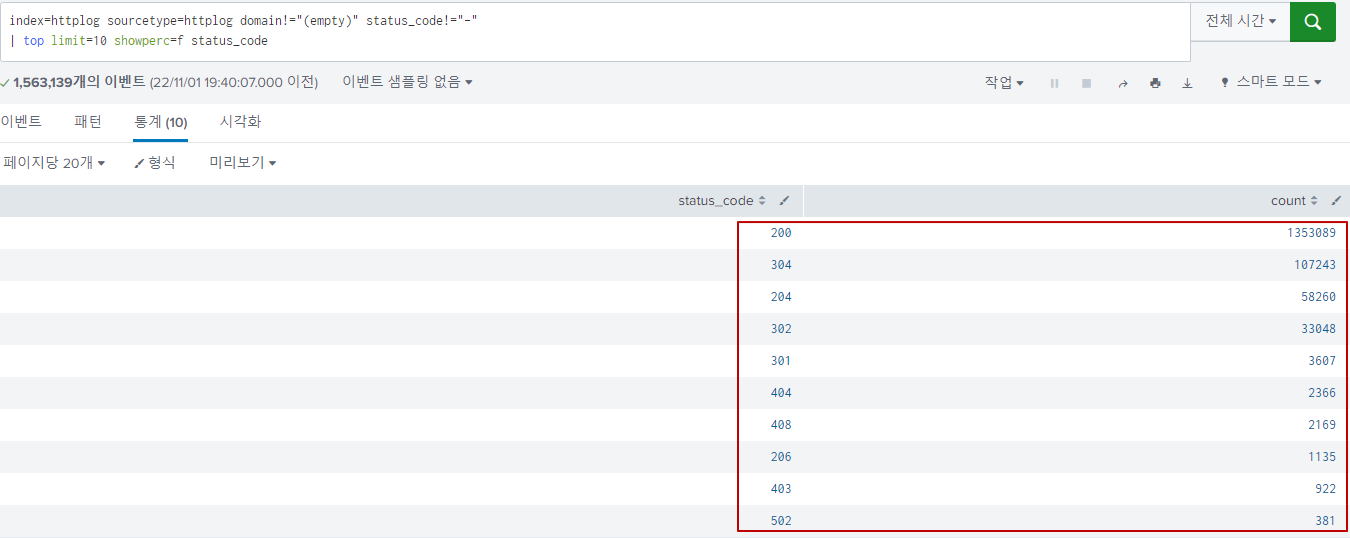
Task: Select status_code value 502
Action: 781,521
